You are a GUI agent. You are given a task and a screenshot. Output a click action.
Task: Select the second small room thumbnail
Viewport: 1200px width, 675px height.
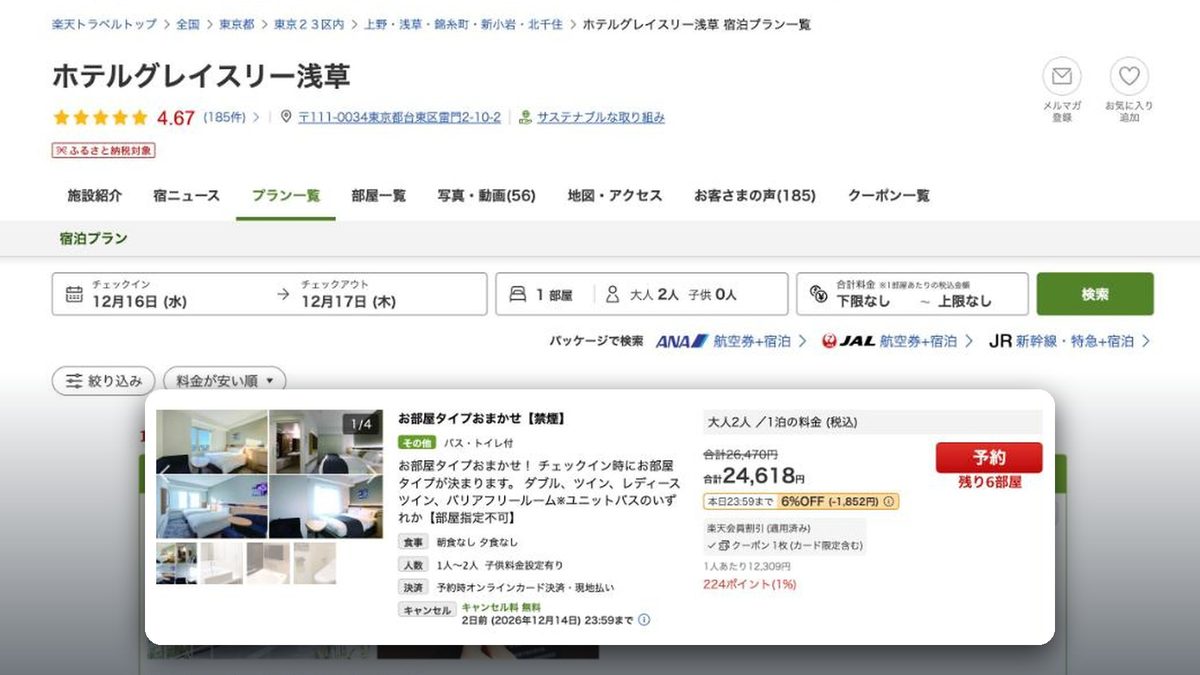click(x=221, y=563)
